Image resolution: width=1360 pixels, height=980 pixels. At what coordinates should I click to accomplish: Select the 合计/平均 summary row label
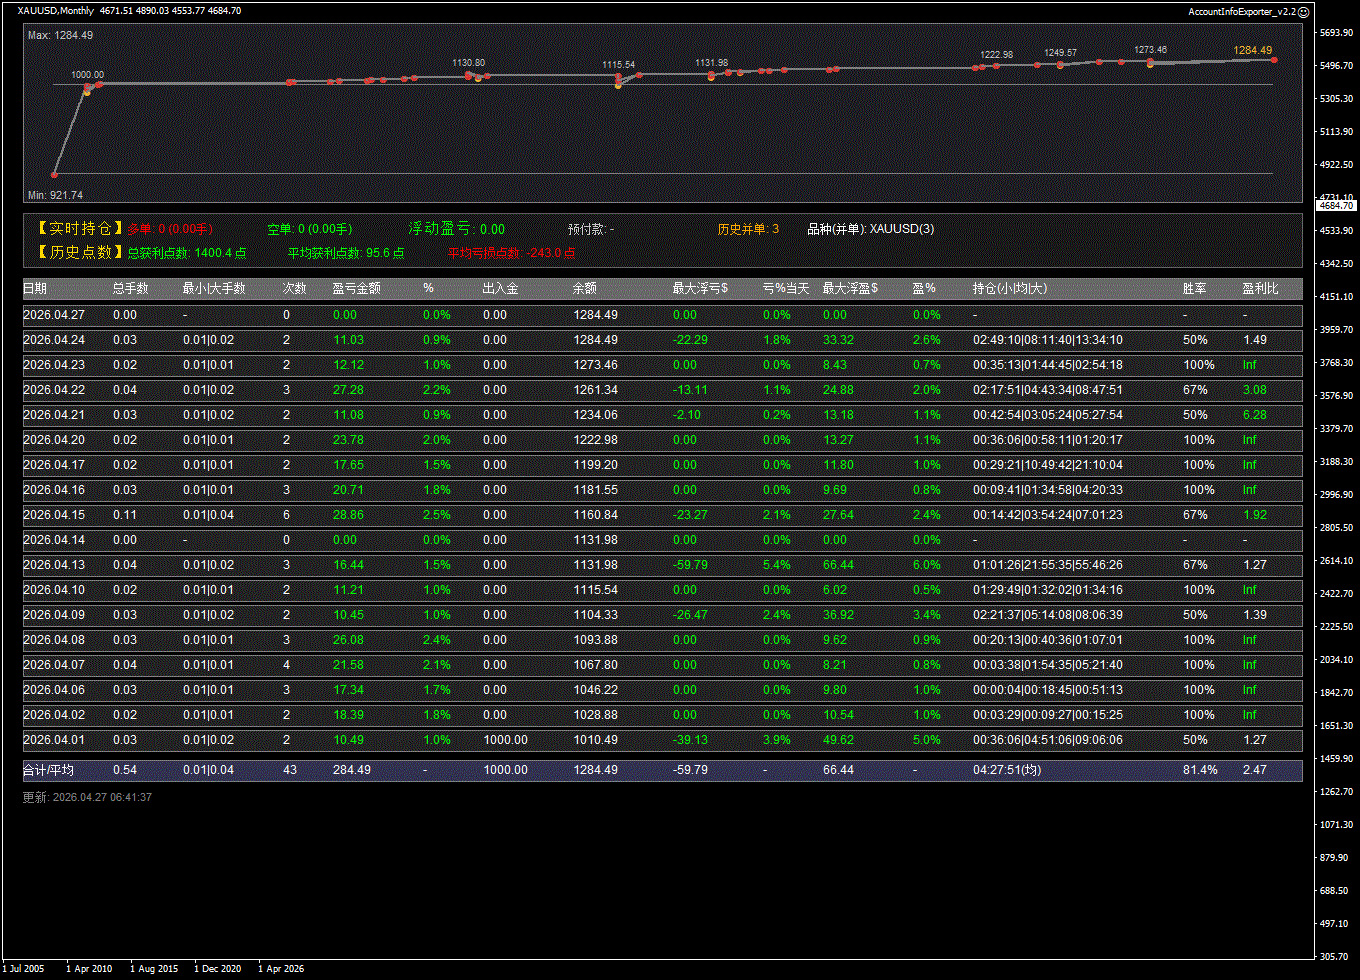pyautogui.click(x=48, y=770)
